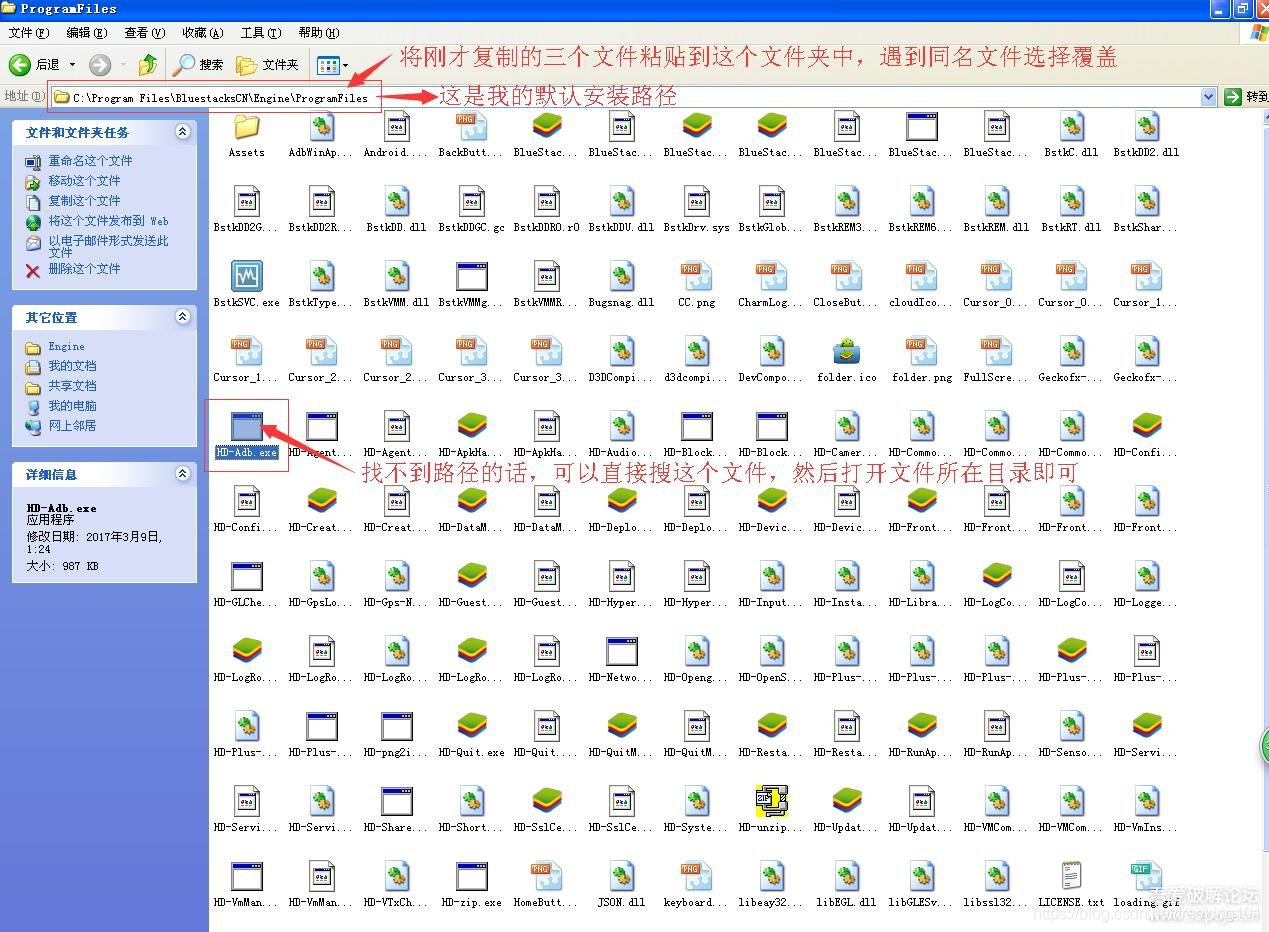Click the 转到 Go button
Screen dimensions: 1269x932
pyautogui.click(x=1244, y=97)
